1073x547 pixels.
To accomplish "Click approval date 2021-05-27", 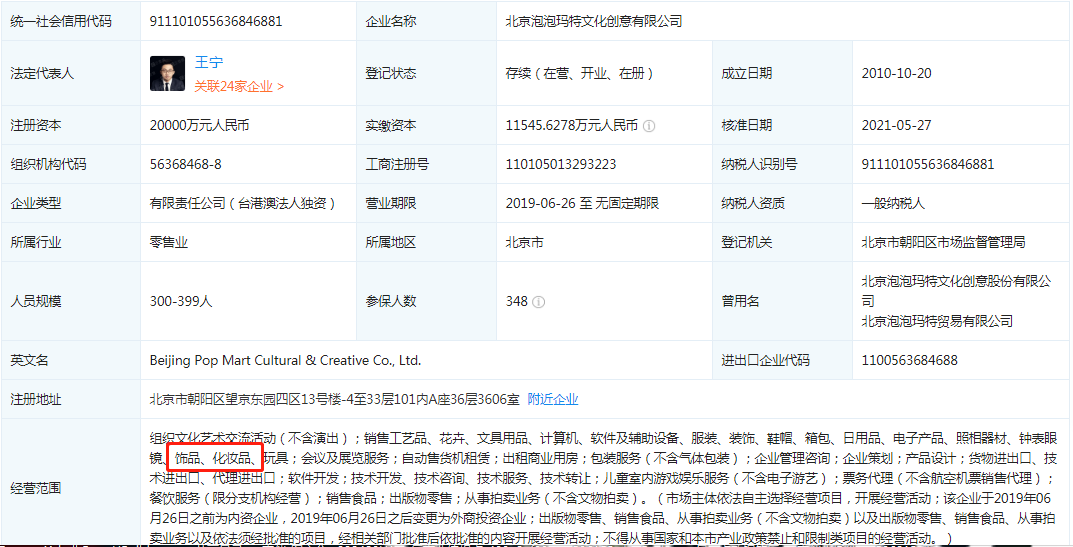I will coord(896,125).
